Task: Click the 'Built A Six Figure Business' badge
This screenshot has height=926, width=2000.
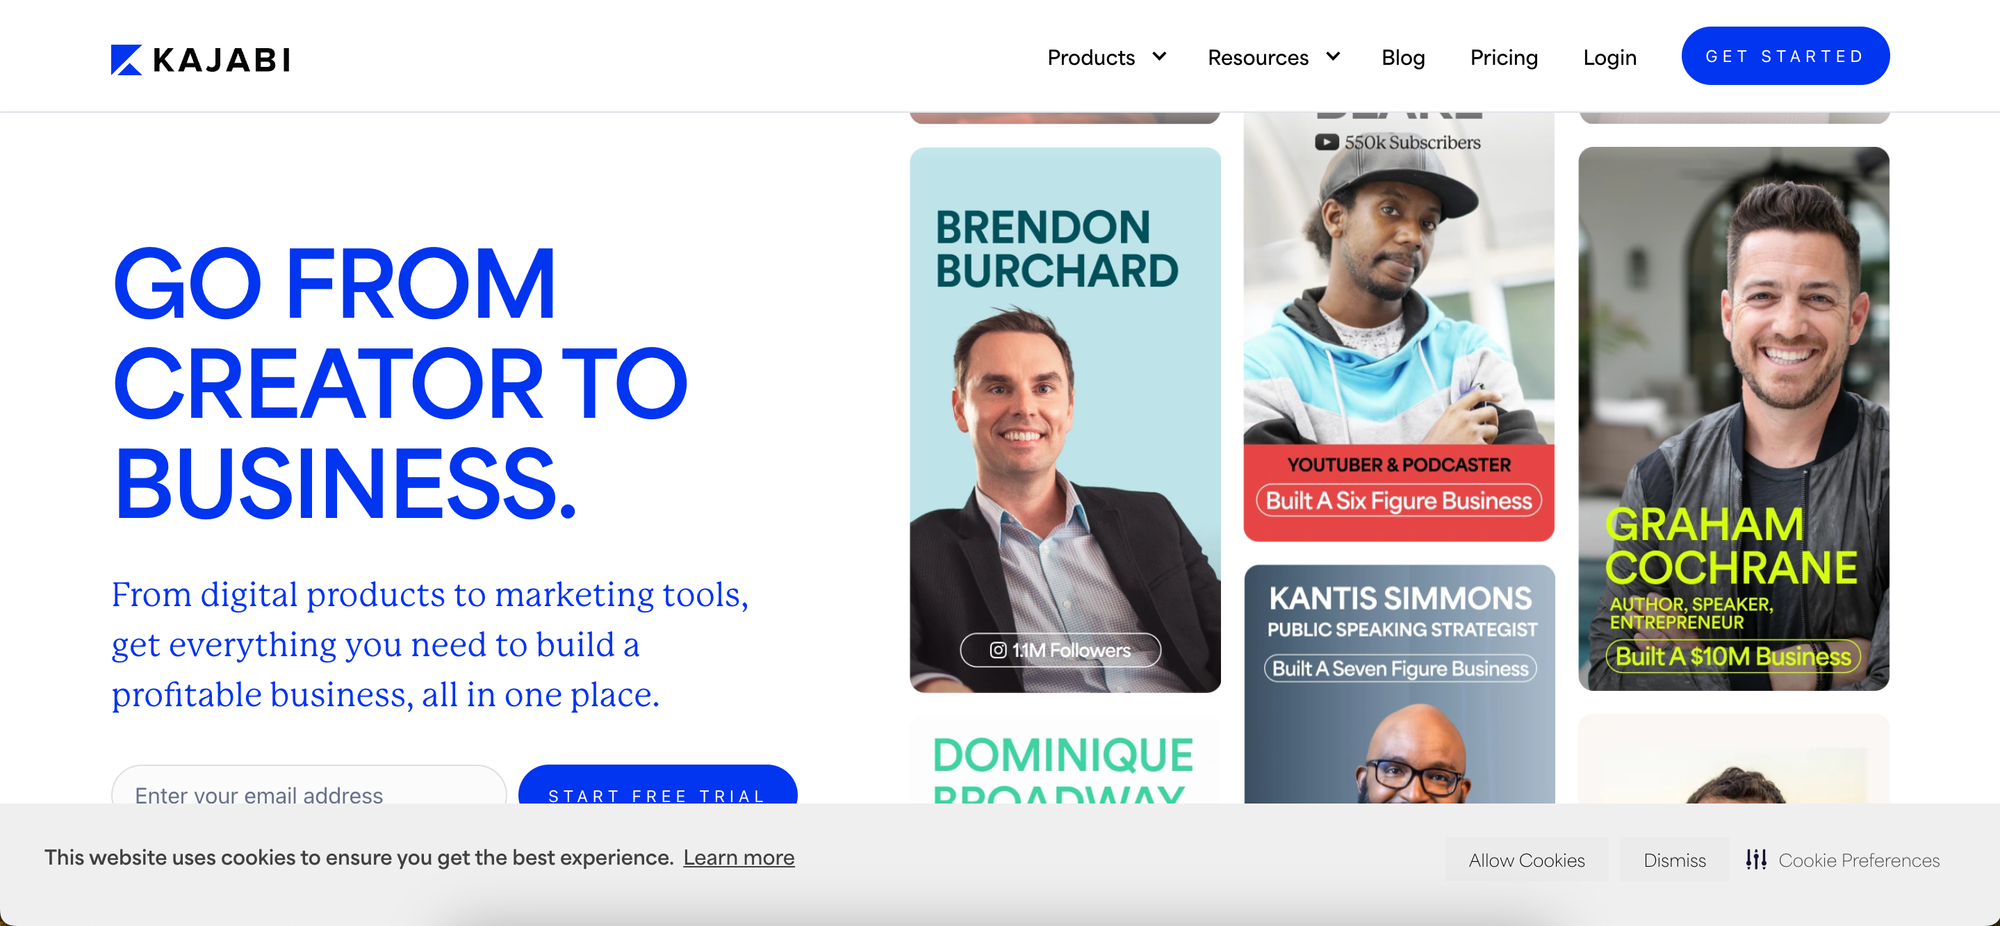Action: pyautogui.click(x=1399, y=500)
